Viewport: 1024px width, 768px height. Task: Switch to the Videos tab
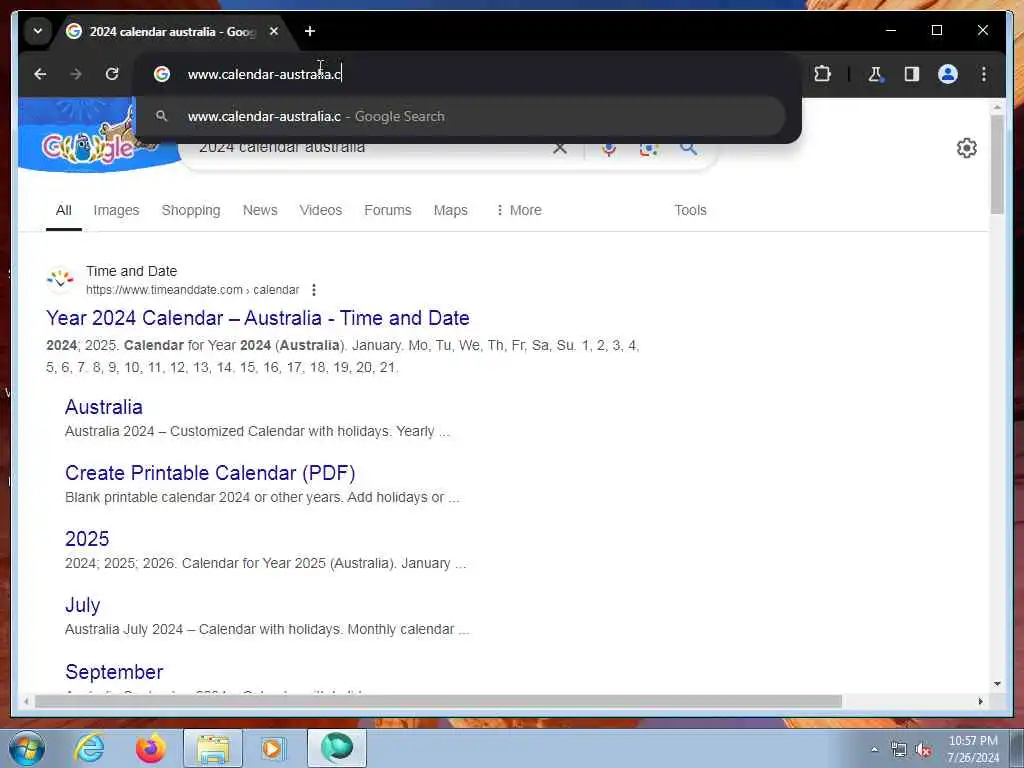321,210
